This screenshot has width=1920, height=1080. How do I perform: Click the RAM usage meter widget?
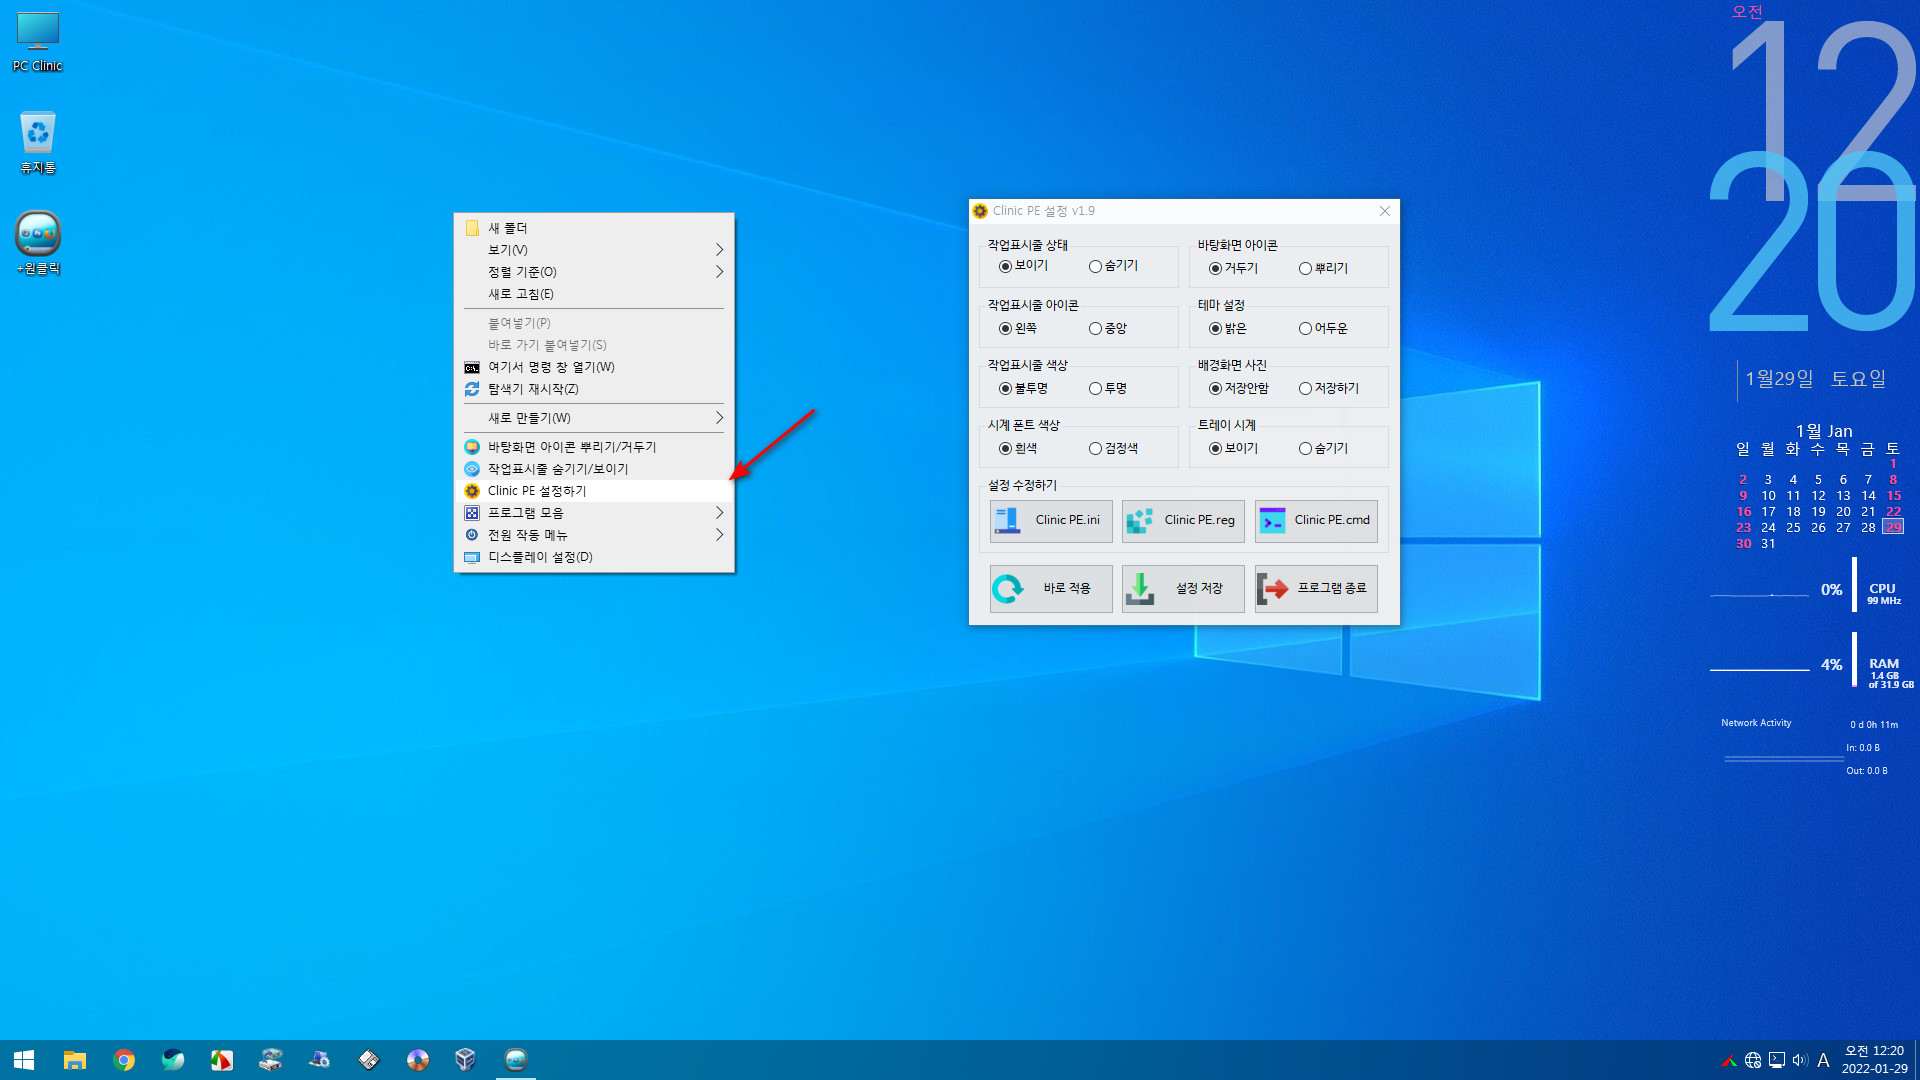1810,662
